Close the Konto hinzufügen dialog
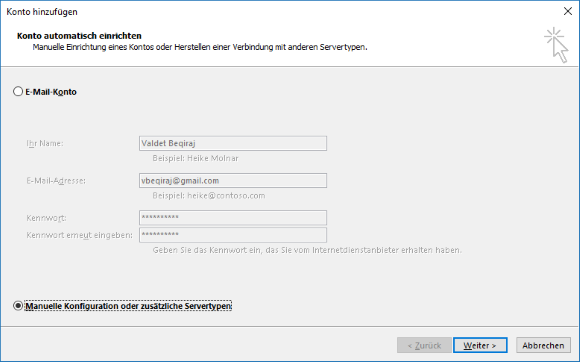Screen dimensions: 580x362 tap(567, 11)
